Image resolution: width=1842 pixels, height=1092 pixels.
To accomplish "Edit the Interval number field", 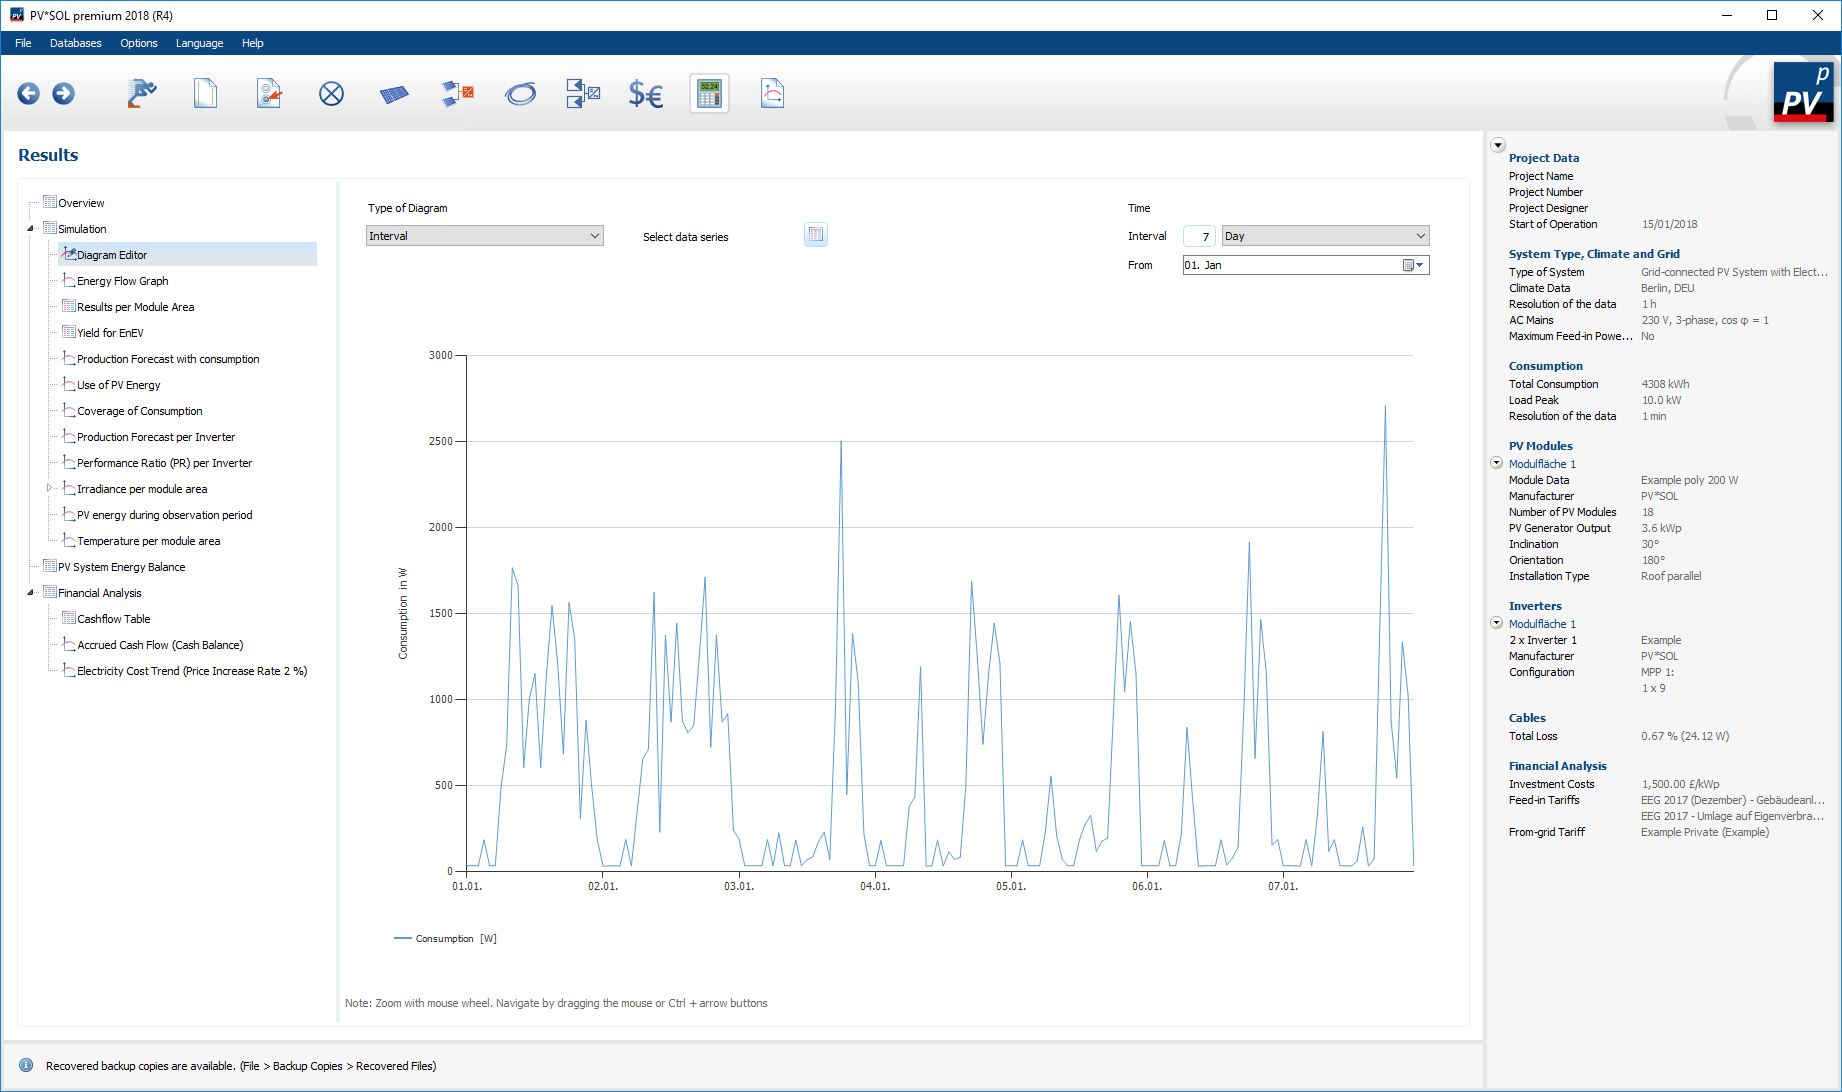I will pos(1198,235).
